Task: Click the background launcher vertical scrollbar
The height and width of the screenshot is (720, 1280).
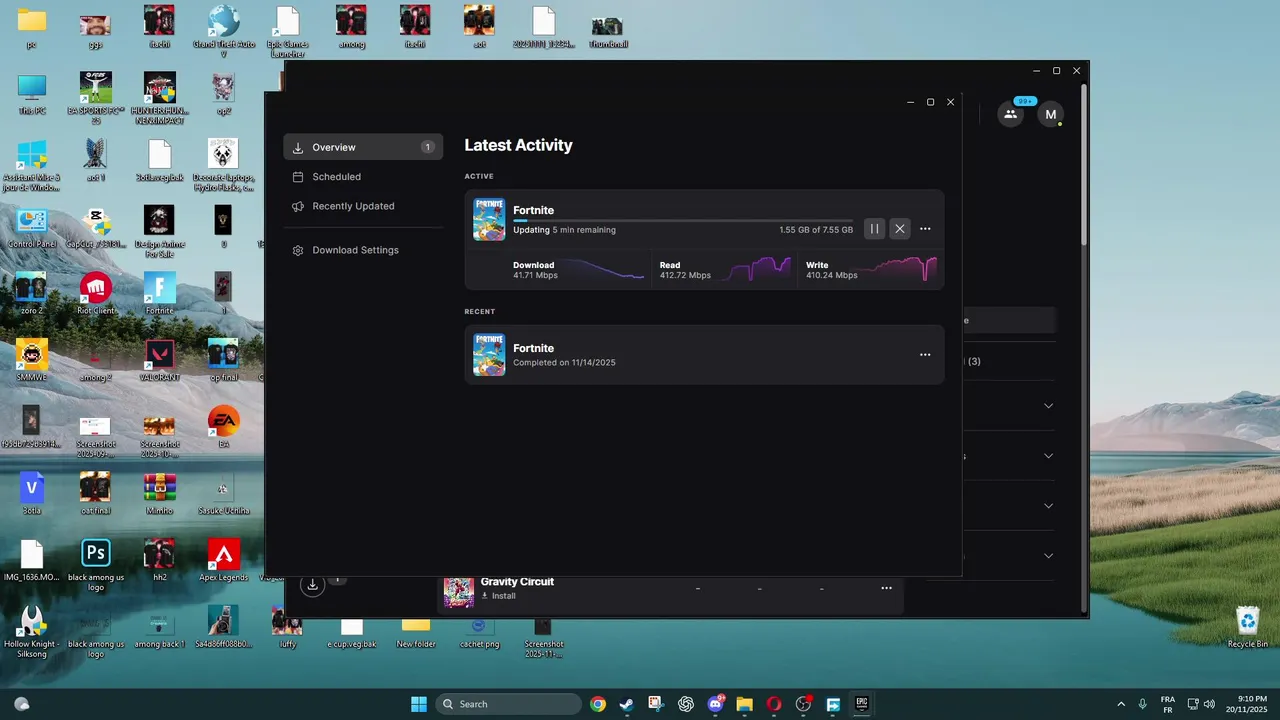Action: tap(1083, 165)
